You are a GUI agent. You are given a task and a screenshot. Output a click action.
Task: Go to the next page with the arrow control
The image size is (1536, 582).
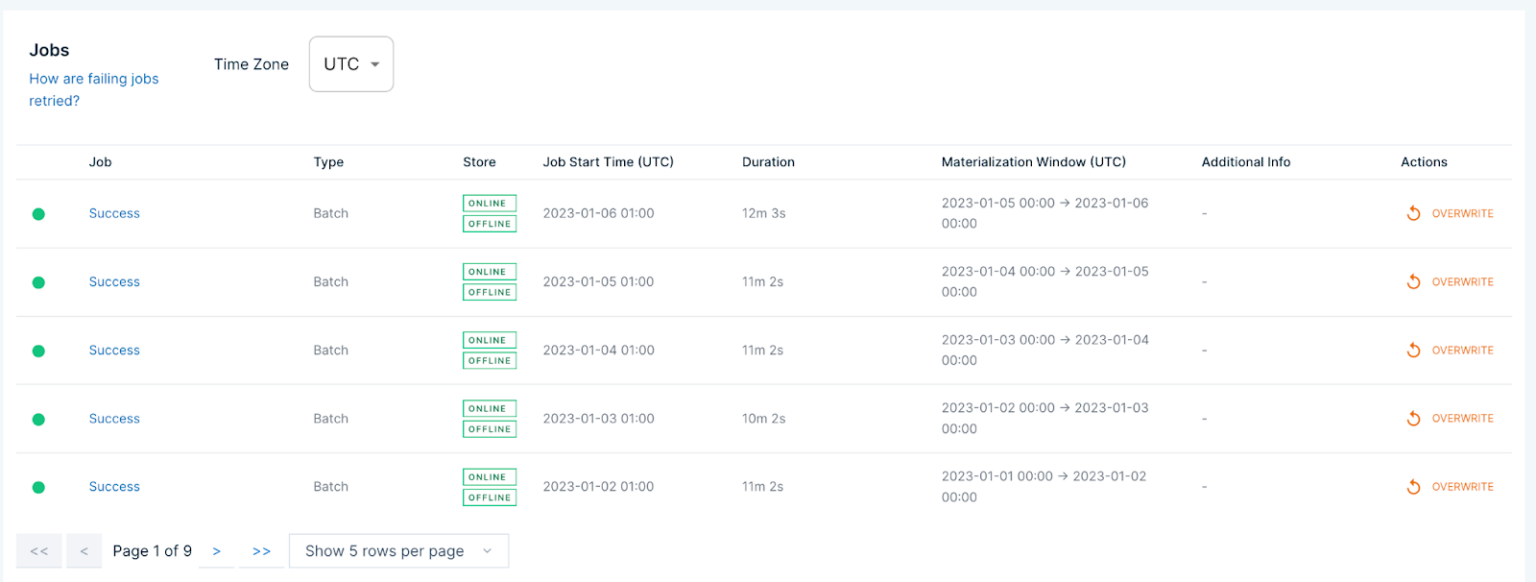(216, 550)
